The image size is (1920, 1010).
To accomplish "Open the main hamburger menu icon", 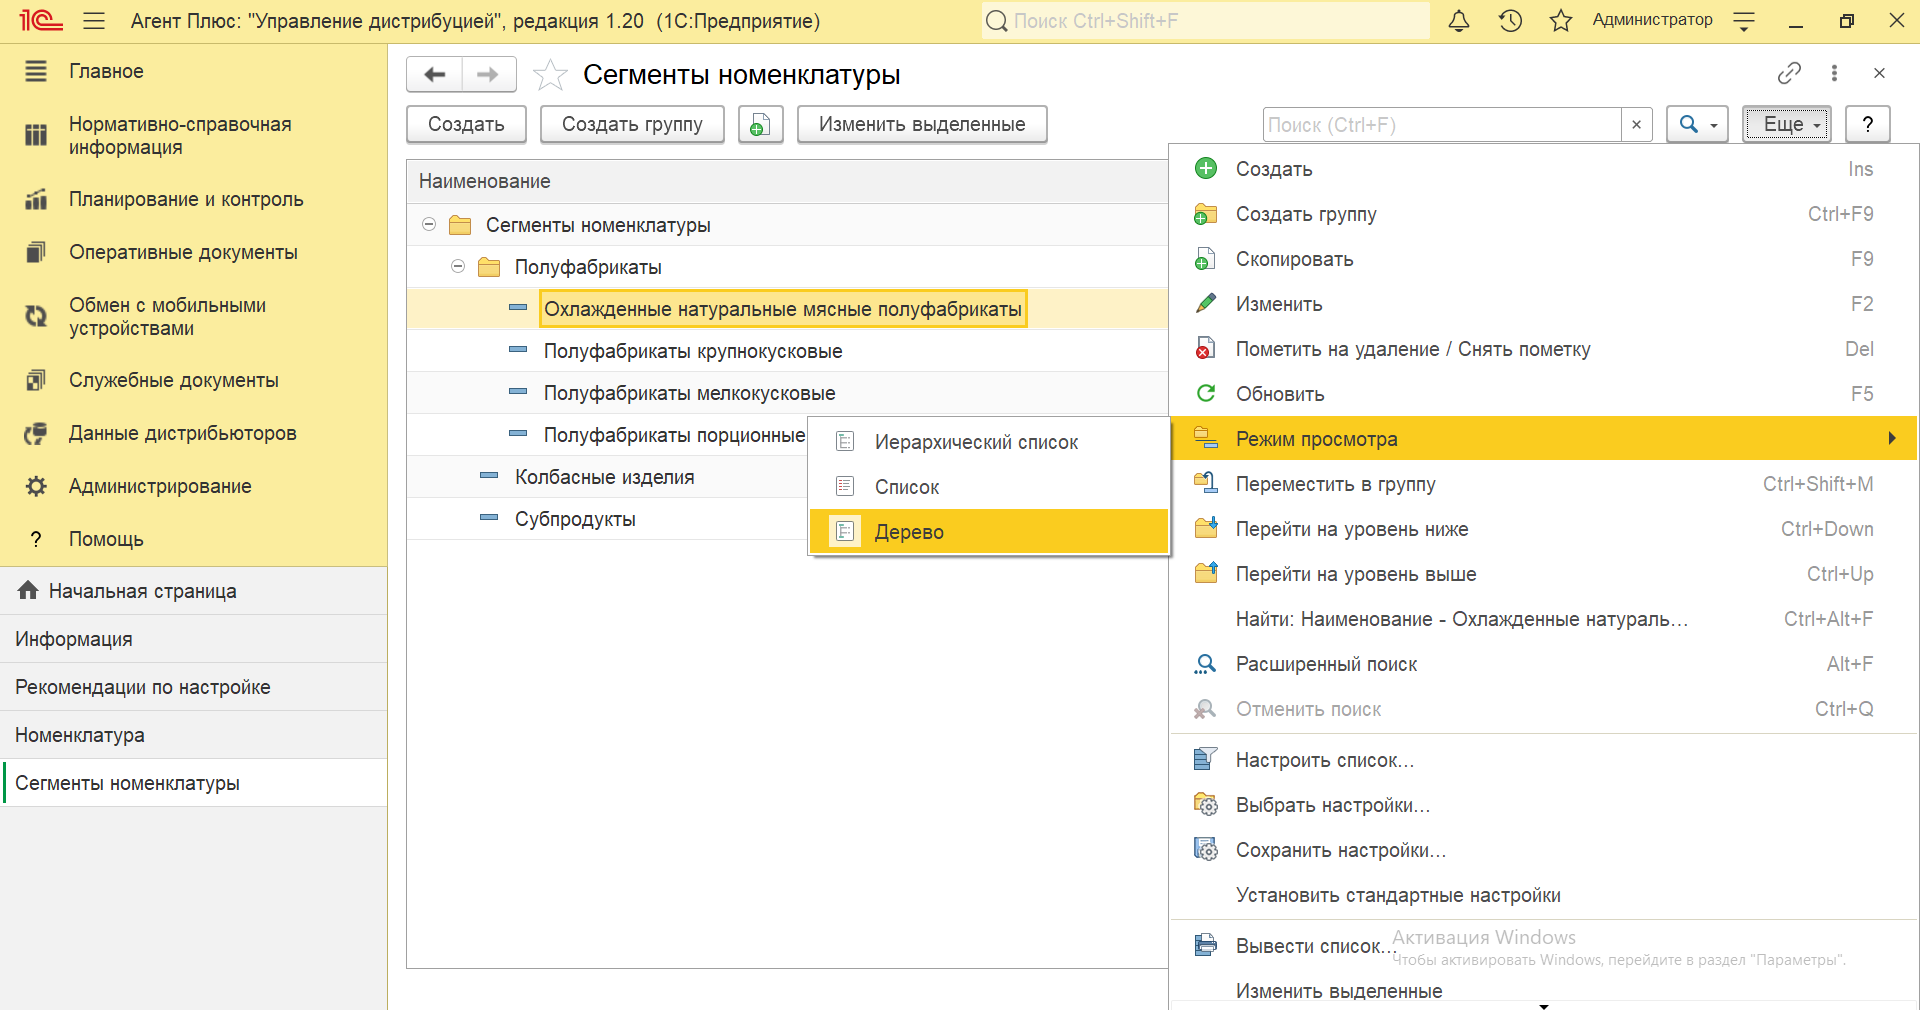I will [x=94, y=21].
